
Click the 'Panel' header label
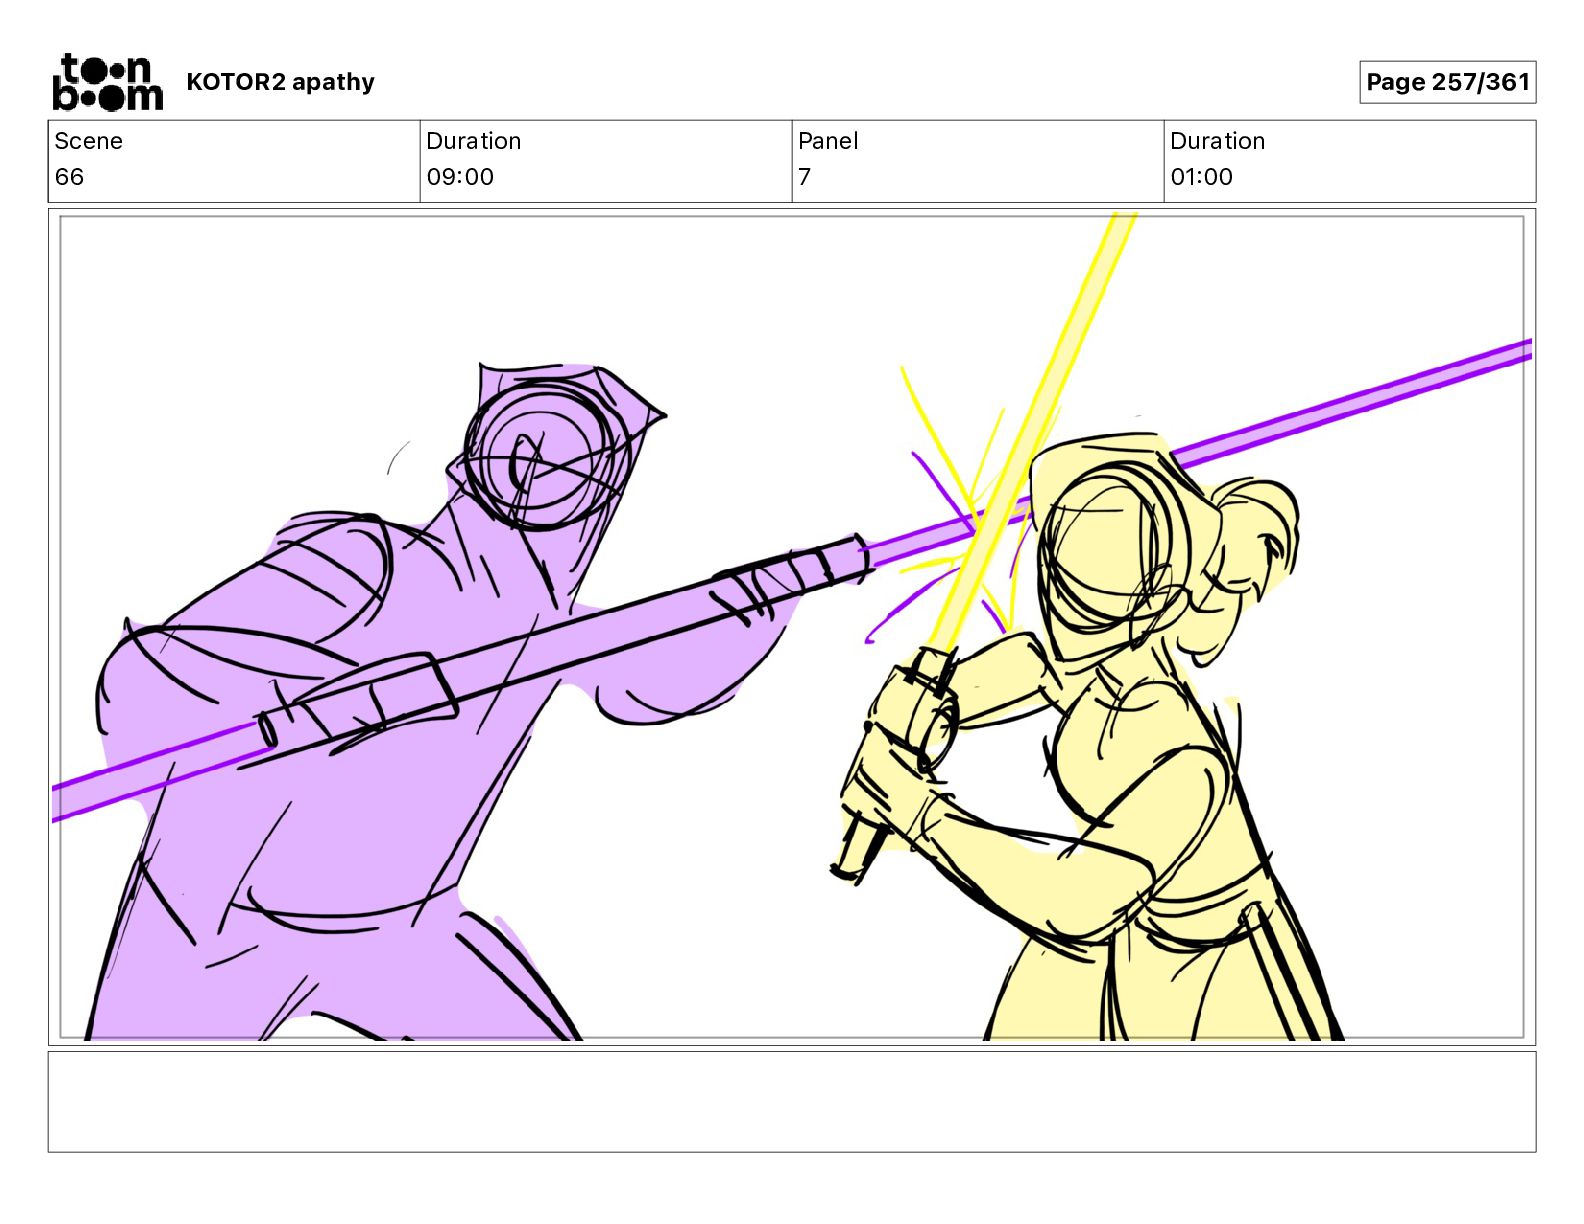(x=828, y=141)
